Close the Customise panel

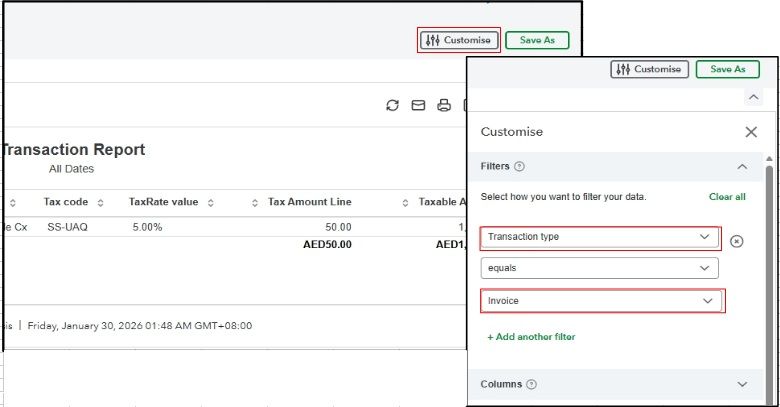pos(751,132)
